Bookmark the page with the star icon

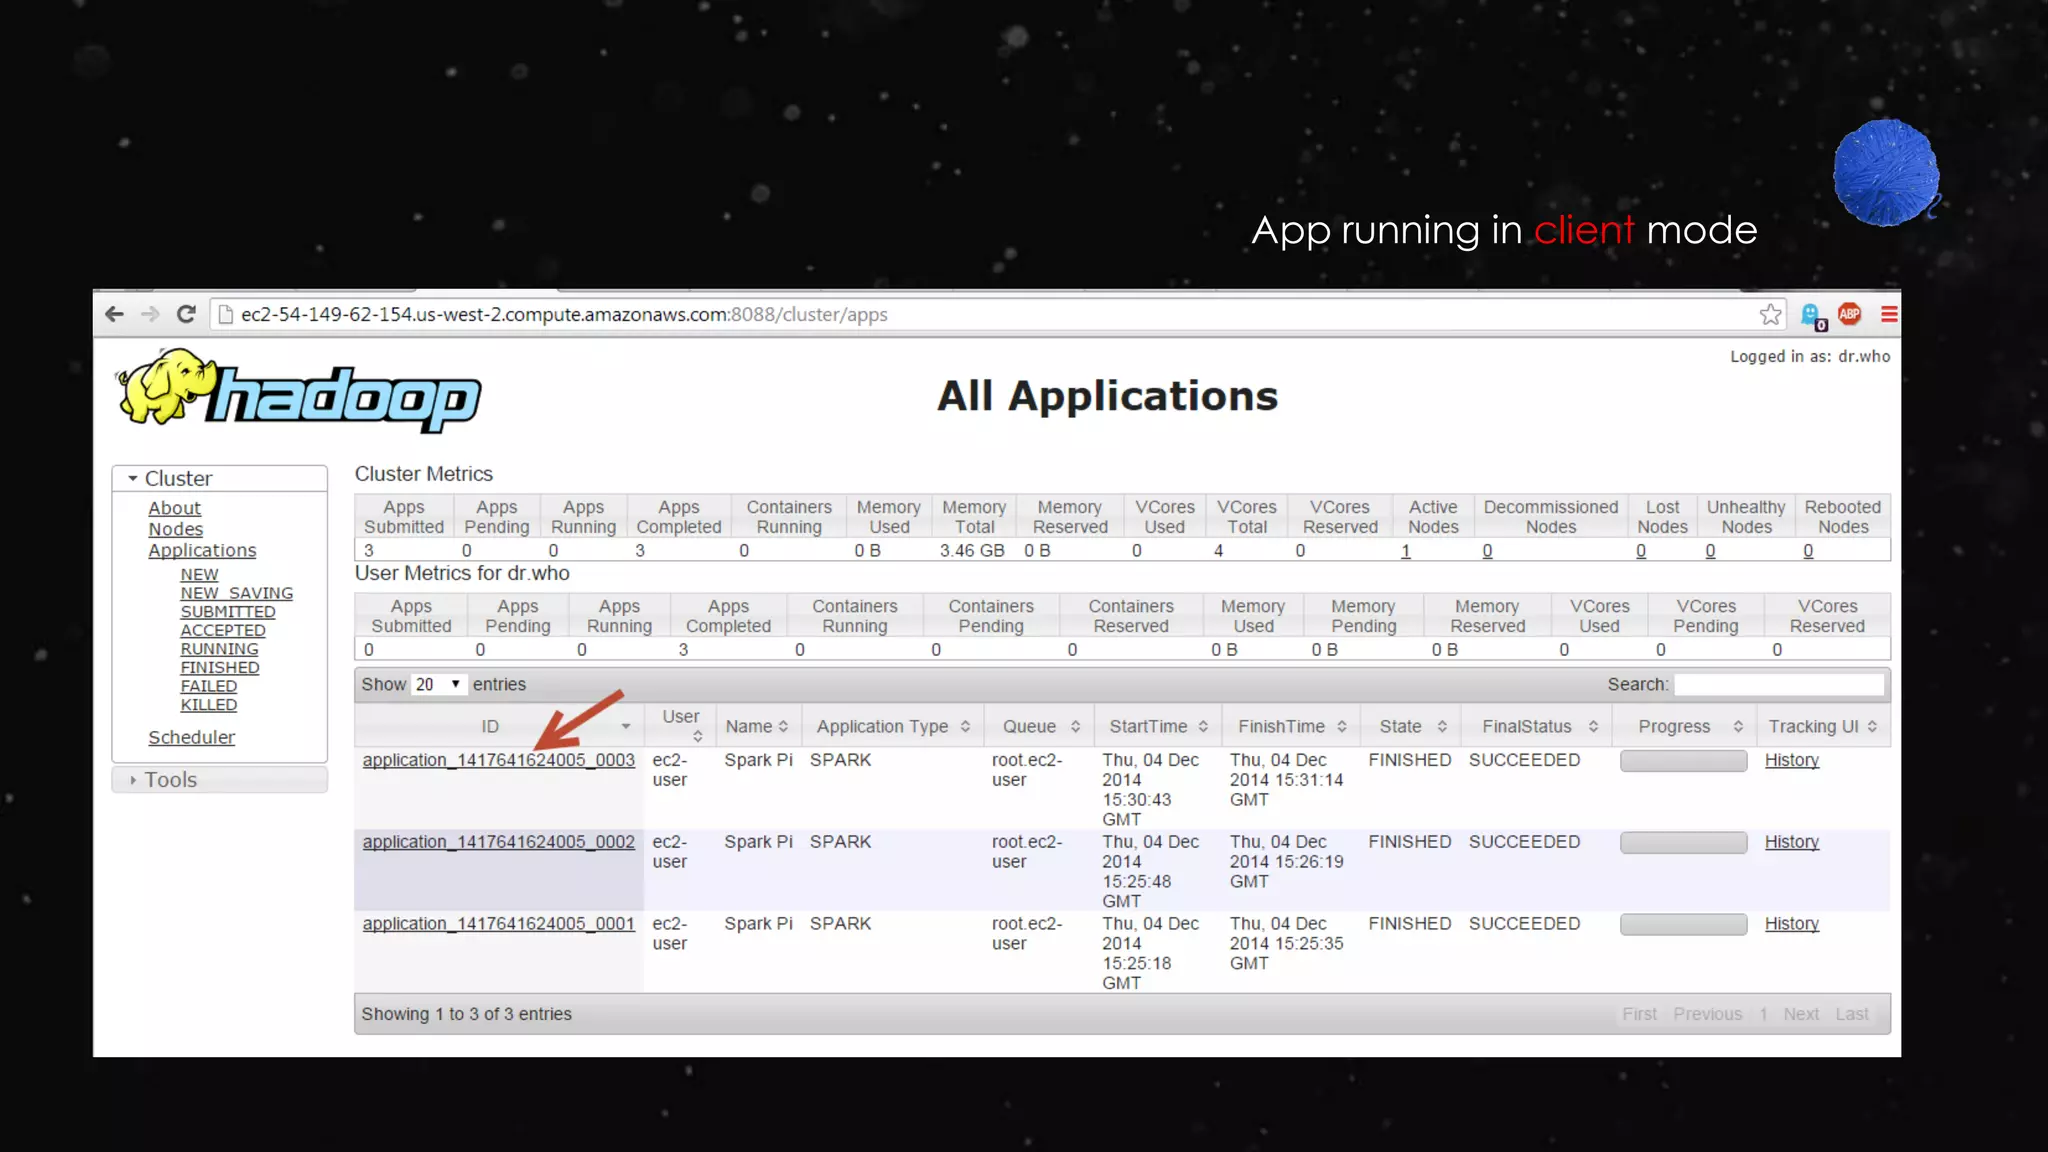pyautogui.click(x=1770, y=314)
